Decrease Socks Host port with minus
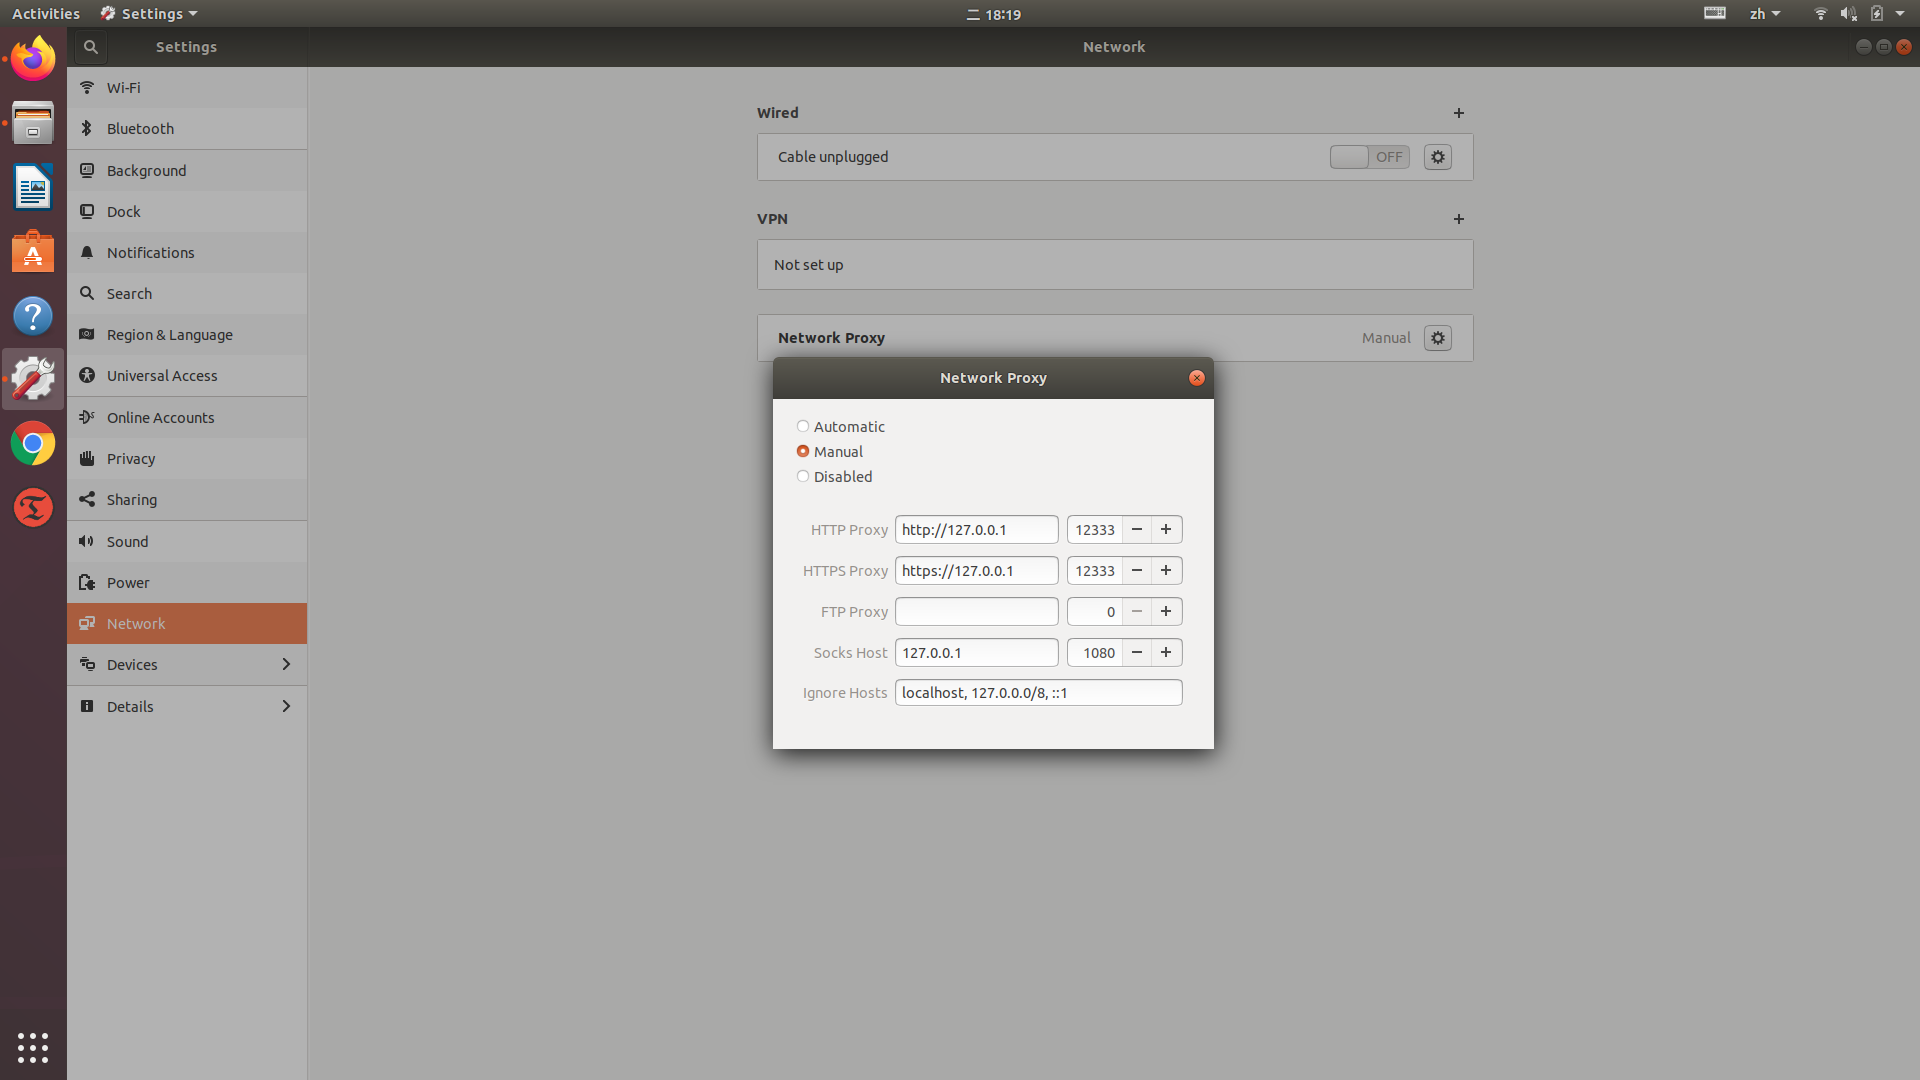 point(1137,653)
